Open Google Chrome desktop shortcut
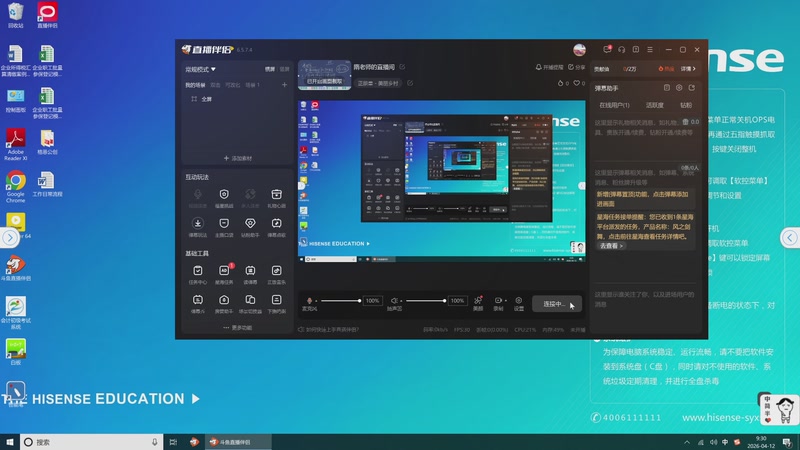 pyautogui.click(x=16, y=186)
